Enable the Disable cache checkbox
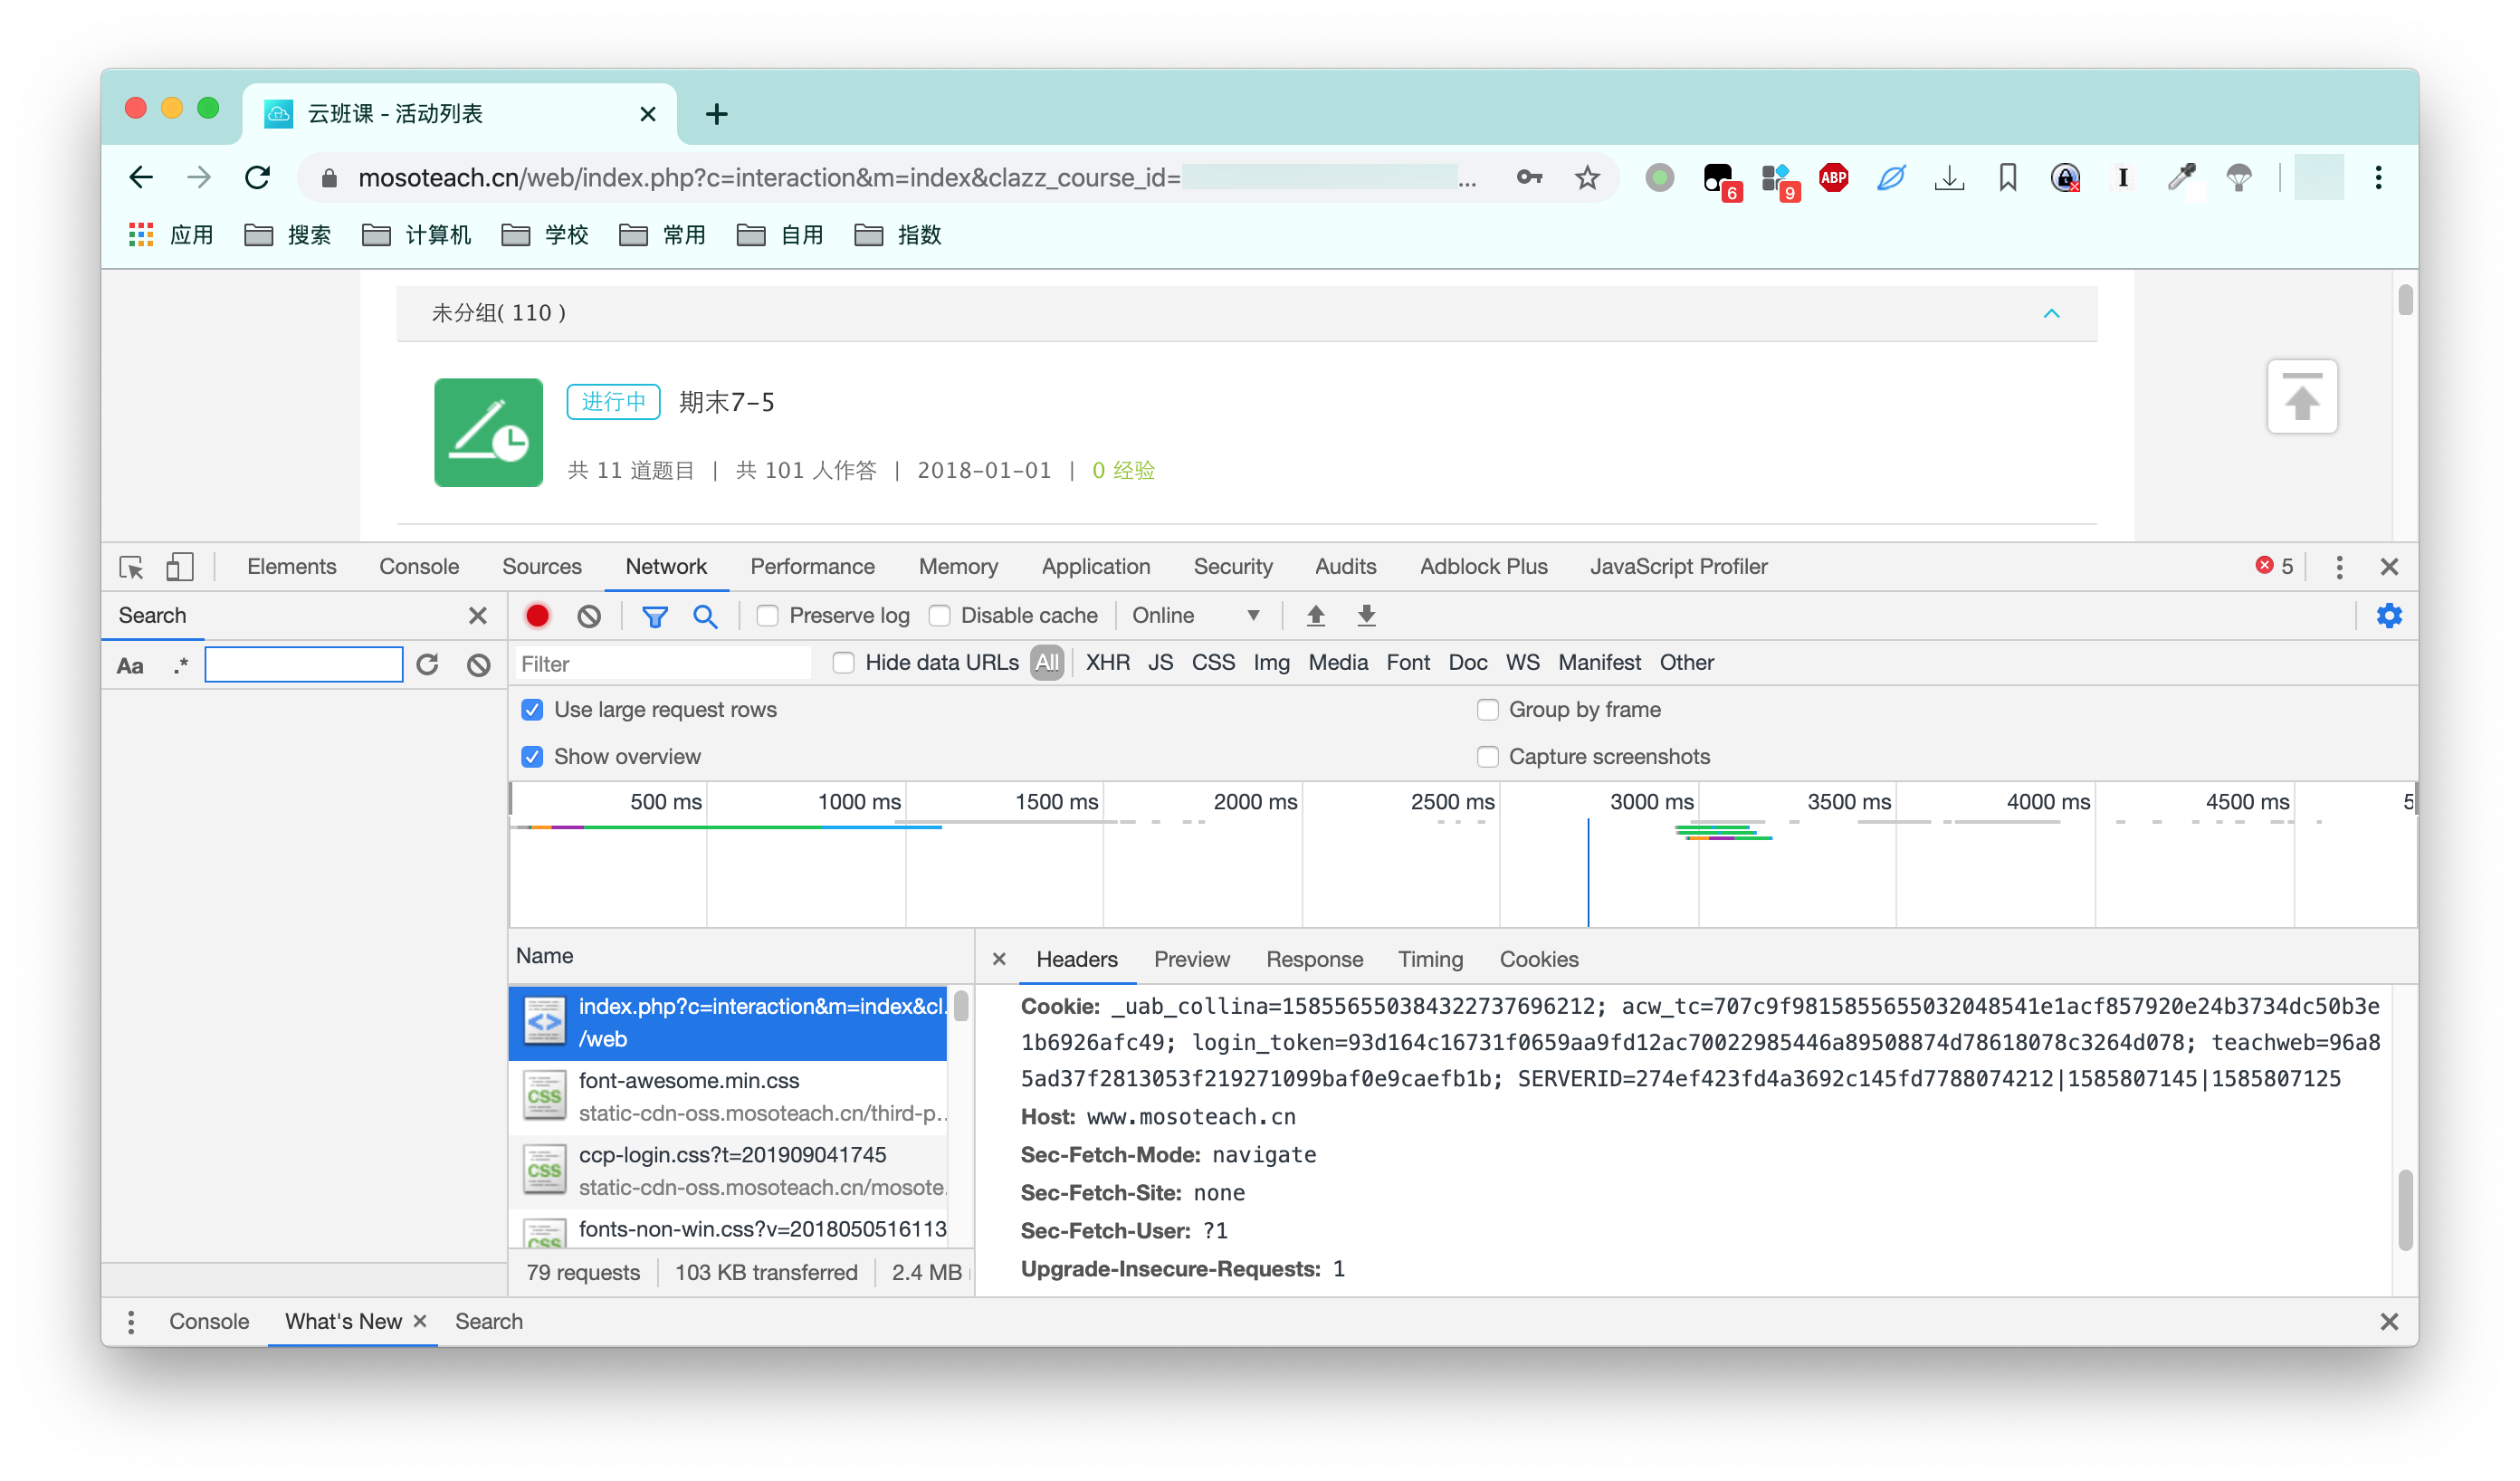 pyautogui.click(x=940, y=616)
